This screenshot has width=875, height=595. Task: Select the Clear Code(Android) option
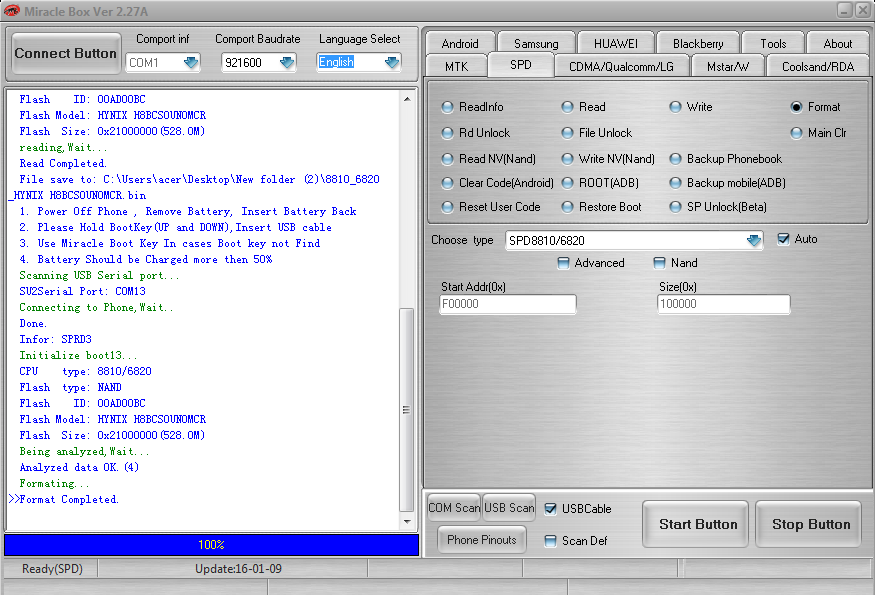(447, 183)
